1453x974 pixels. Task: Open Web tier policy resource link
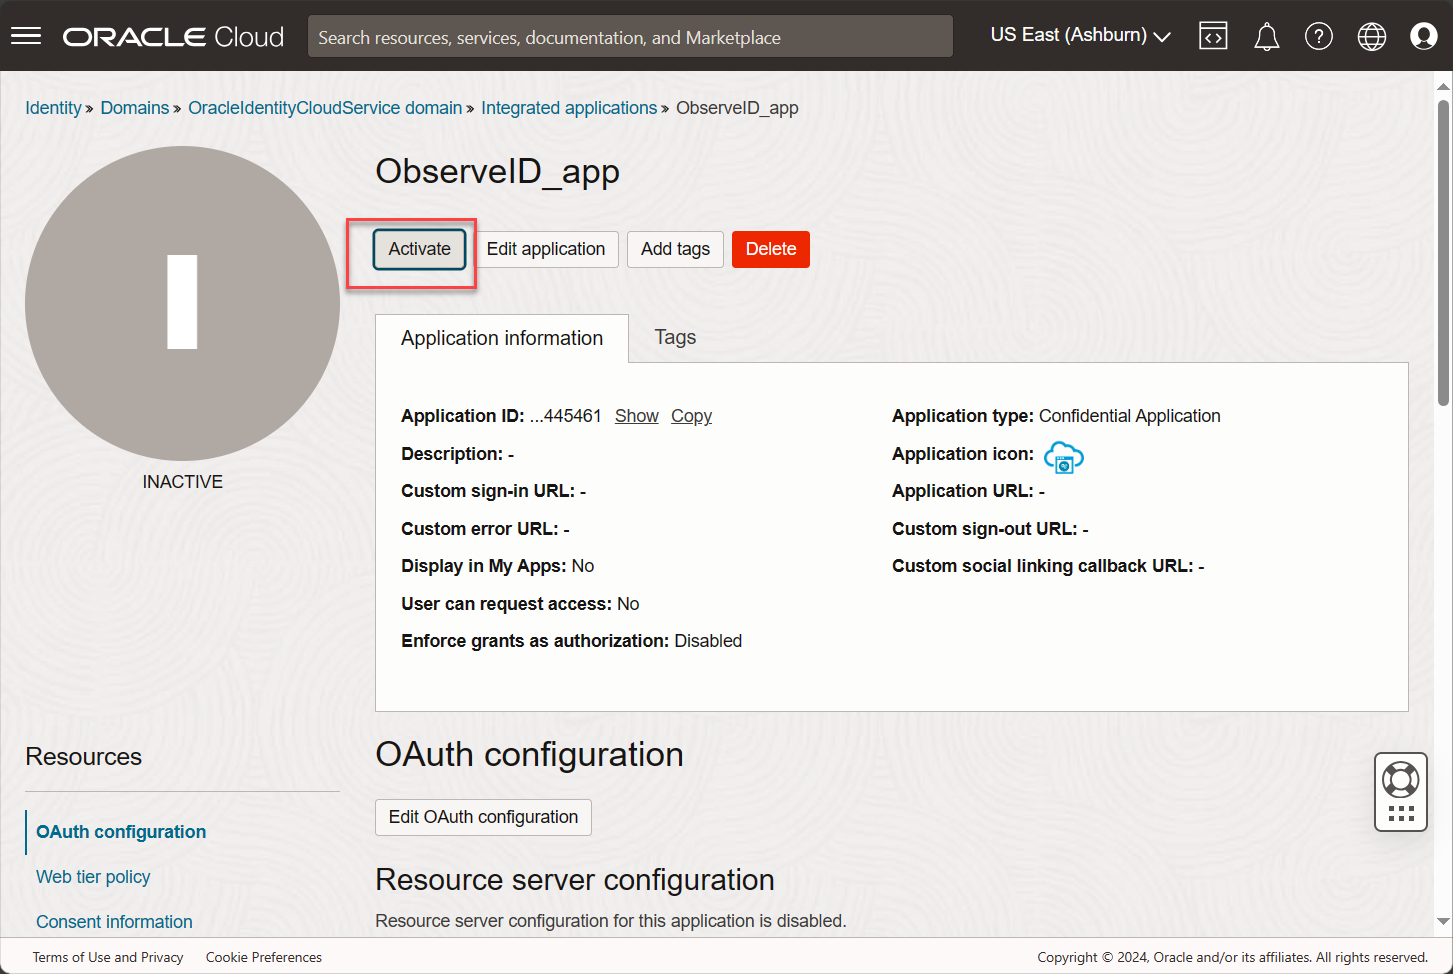93,877
